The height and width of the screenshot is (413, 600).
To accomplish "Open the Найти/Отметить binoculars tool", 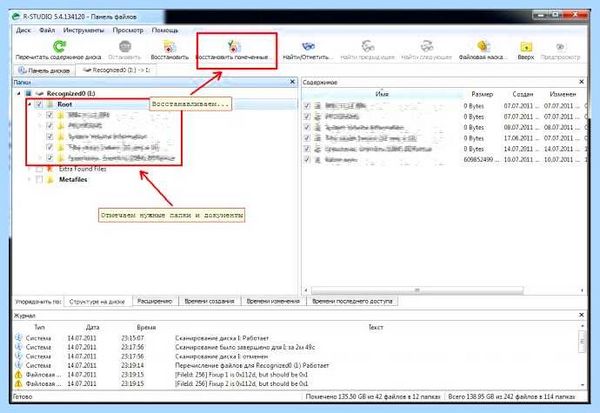I will pyautogui.click(x=308, y=47).
